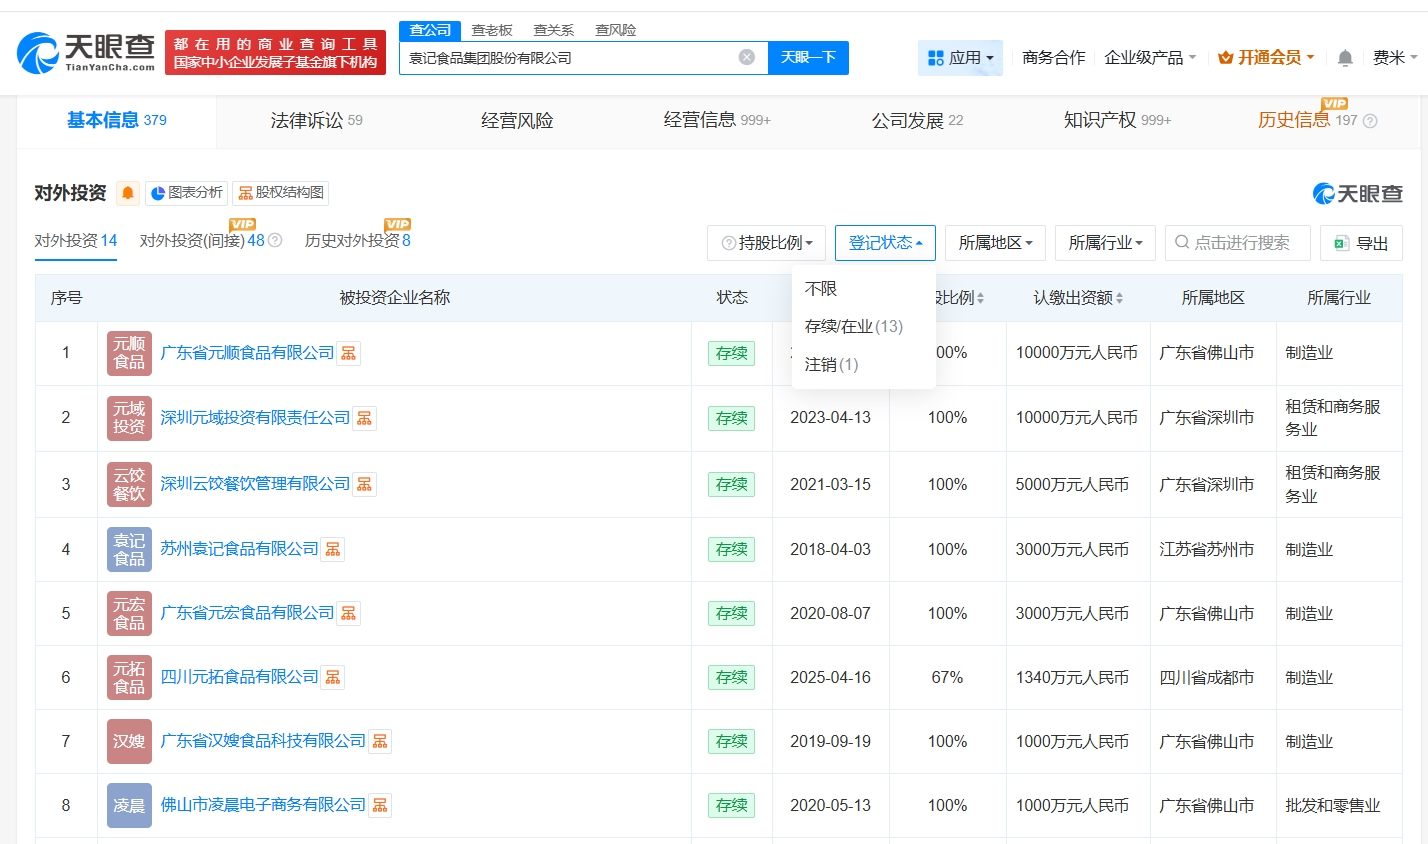Open the 图表分析 chart analysis view
Image resolution: width=1428 pixels, height=844 pixels.
click(186, 193)
